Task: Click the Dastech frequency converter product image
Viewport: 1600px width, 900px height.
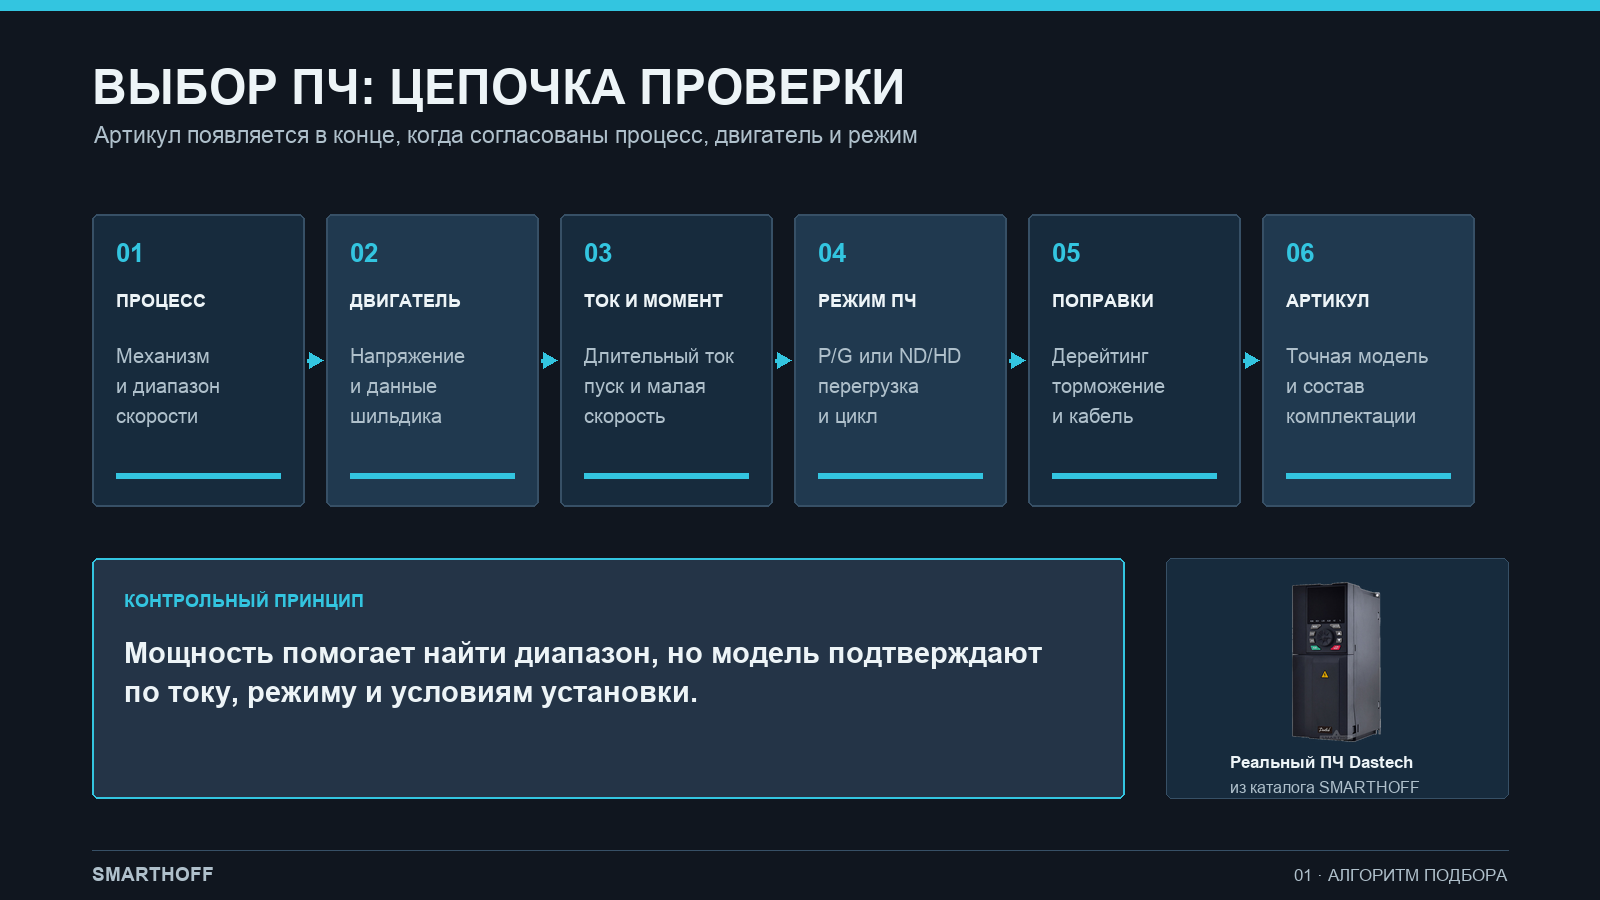Action: [x=1337, y=662]
